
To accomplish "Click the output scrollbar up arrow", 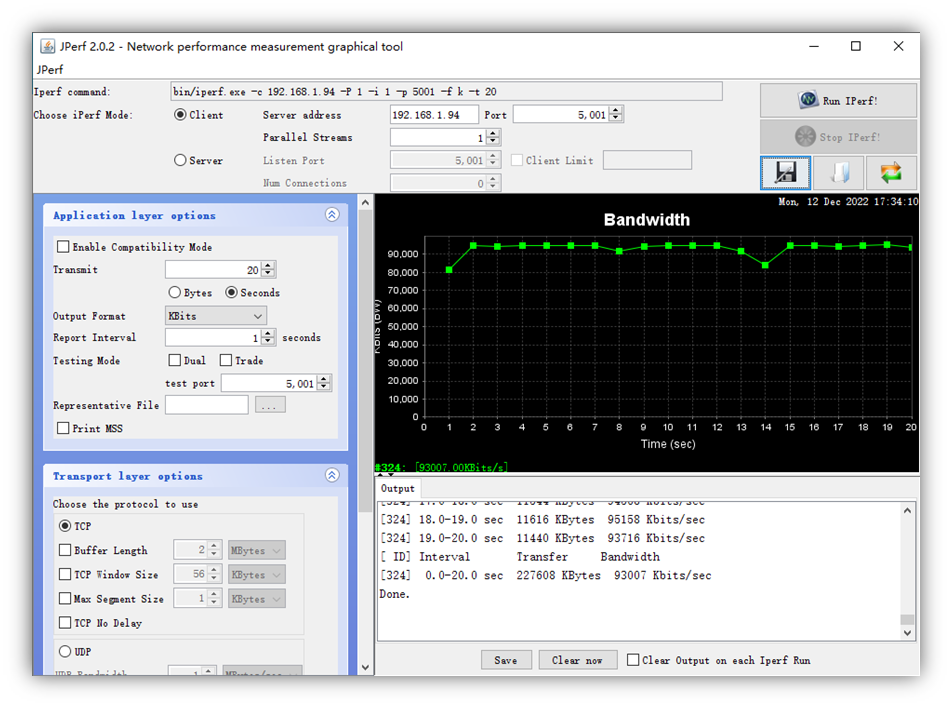I will click(907, 511).
